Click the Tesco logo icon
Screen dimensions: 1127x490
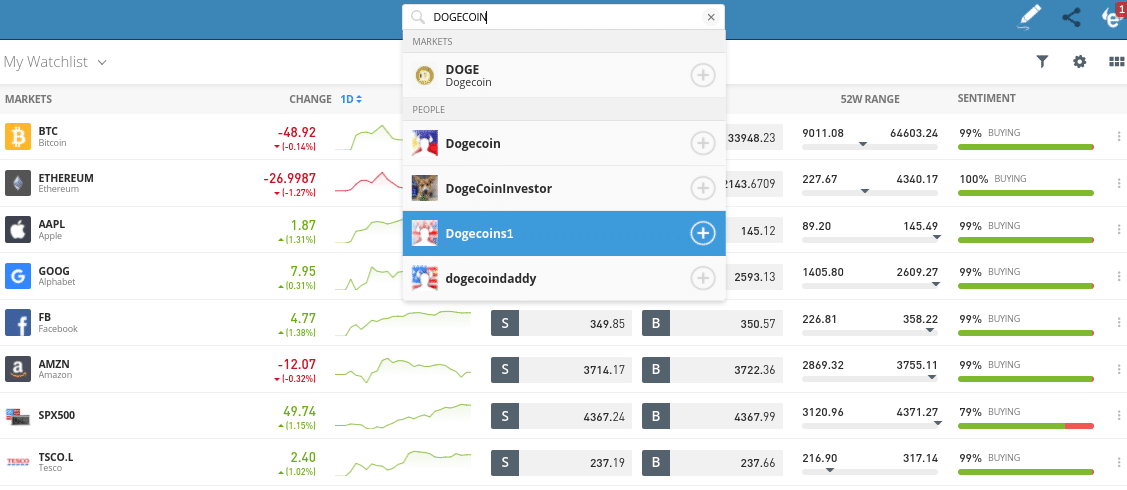[18, 461]
